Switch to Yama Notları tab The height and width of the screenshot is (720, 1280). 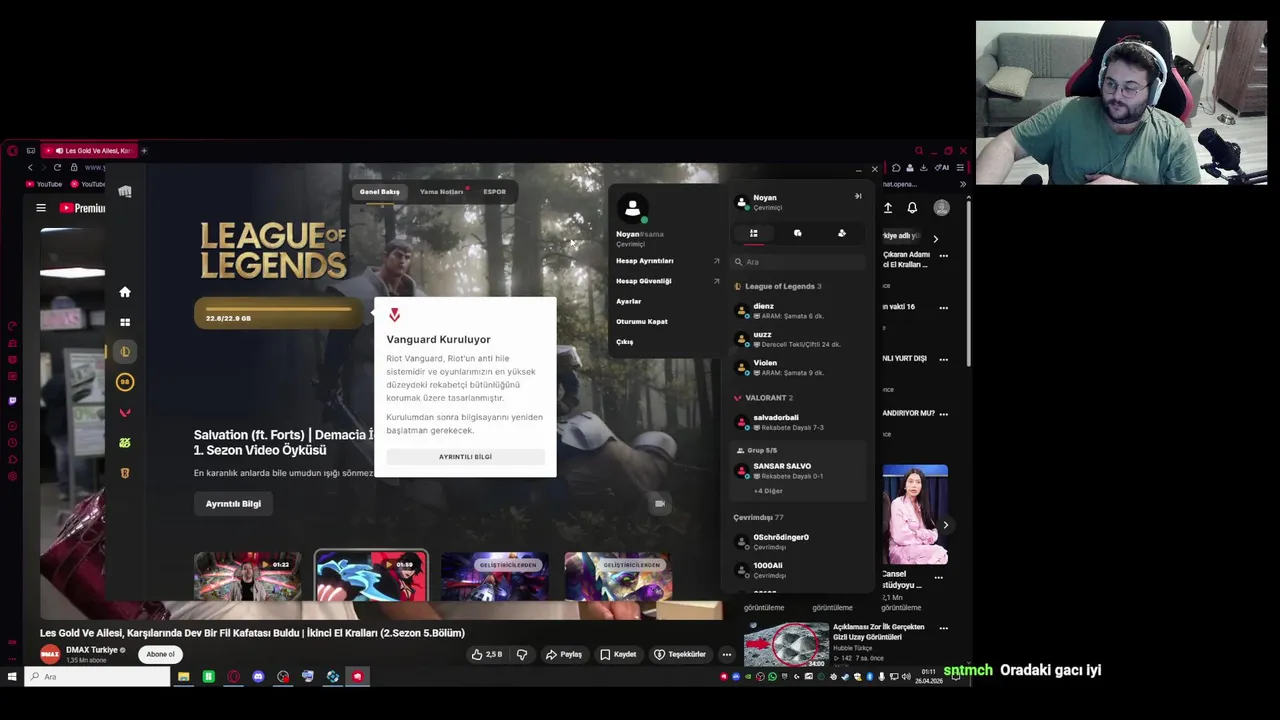click(442, 192)
